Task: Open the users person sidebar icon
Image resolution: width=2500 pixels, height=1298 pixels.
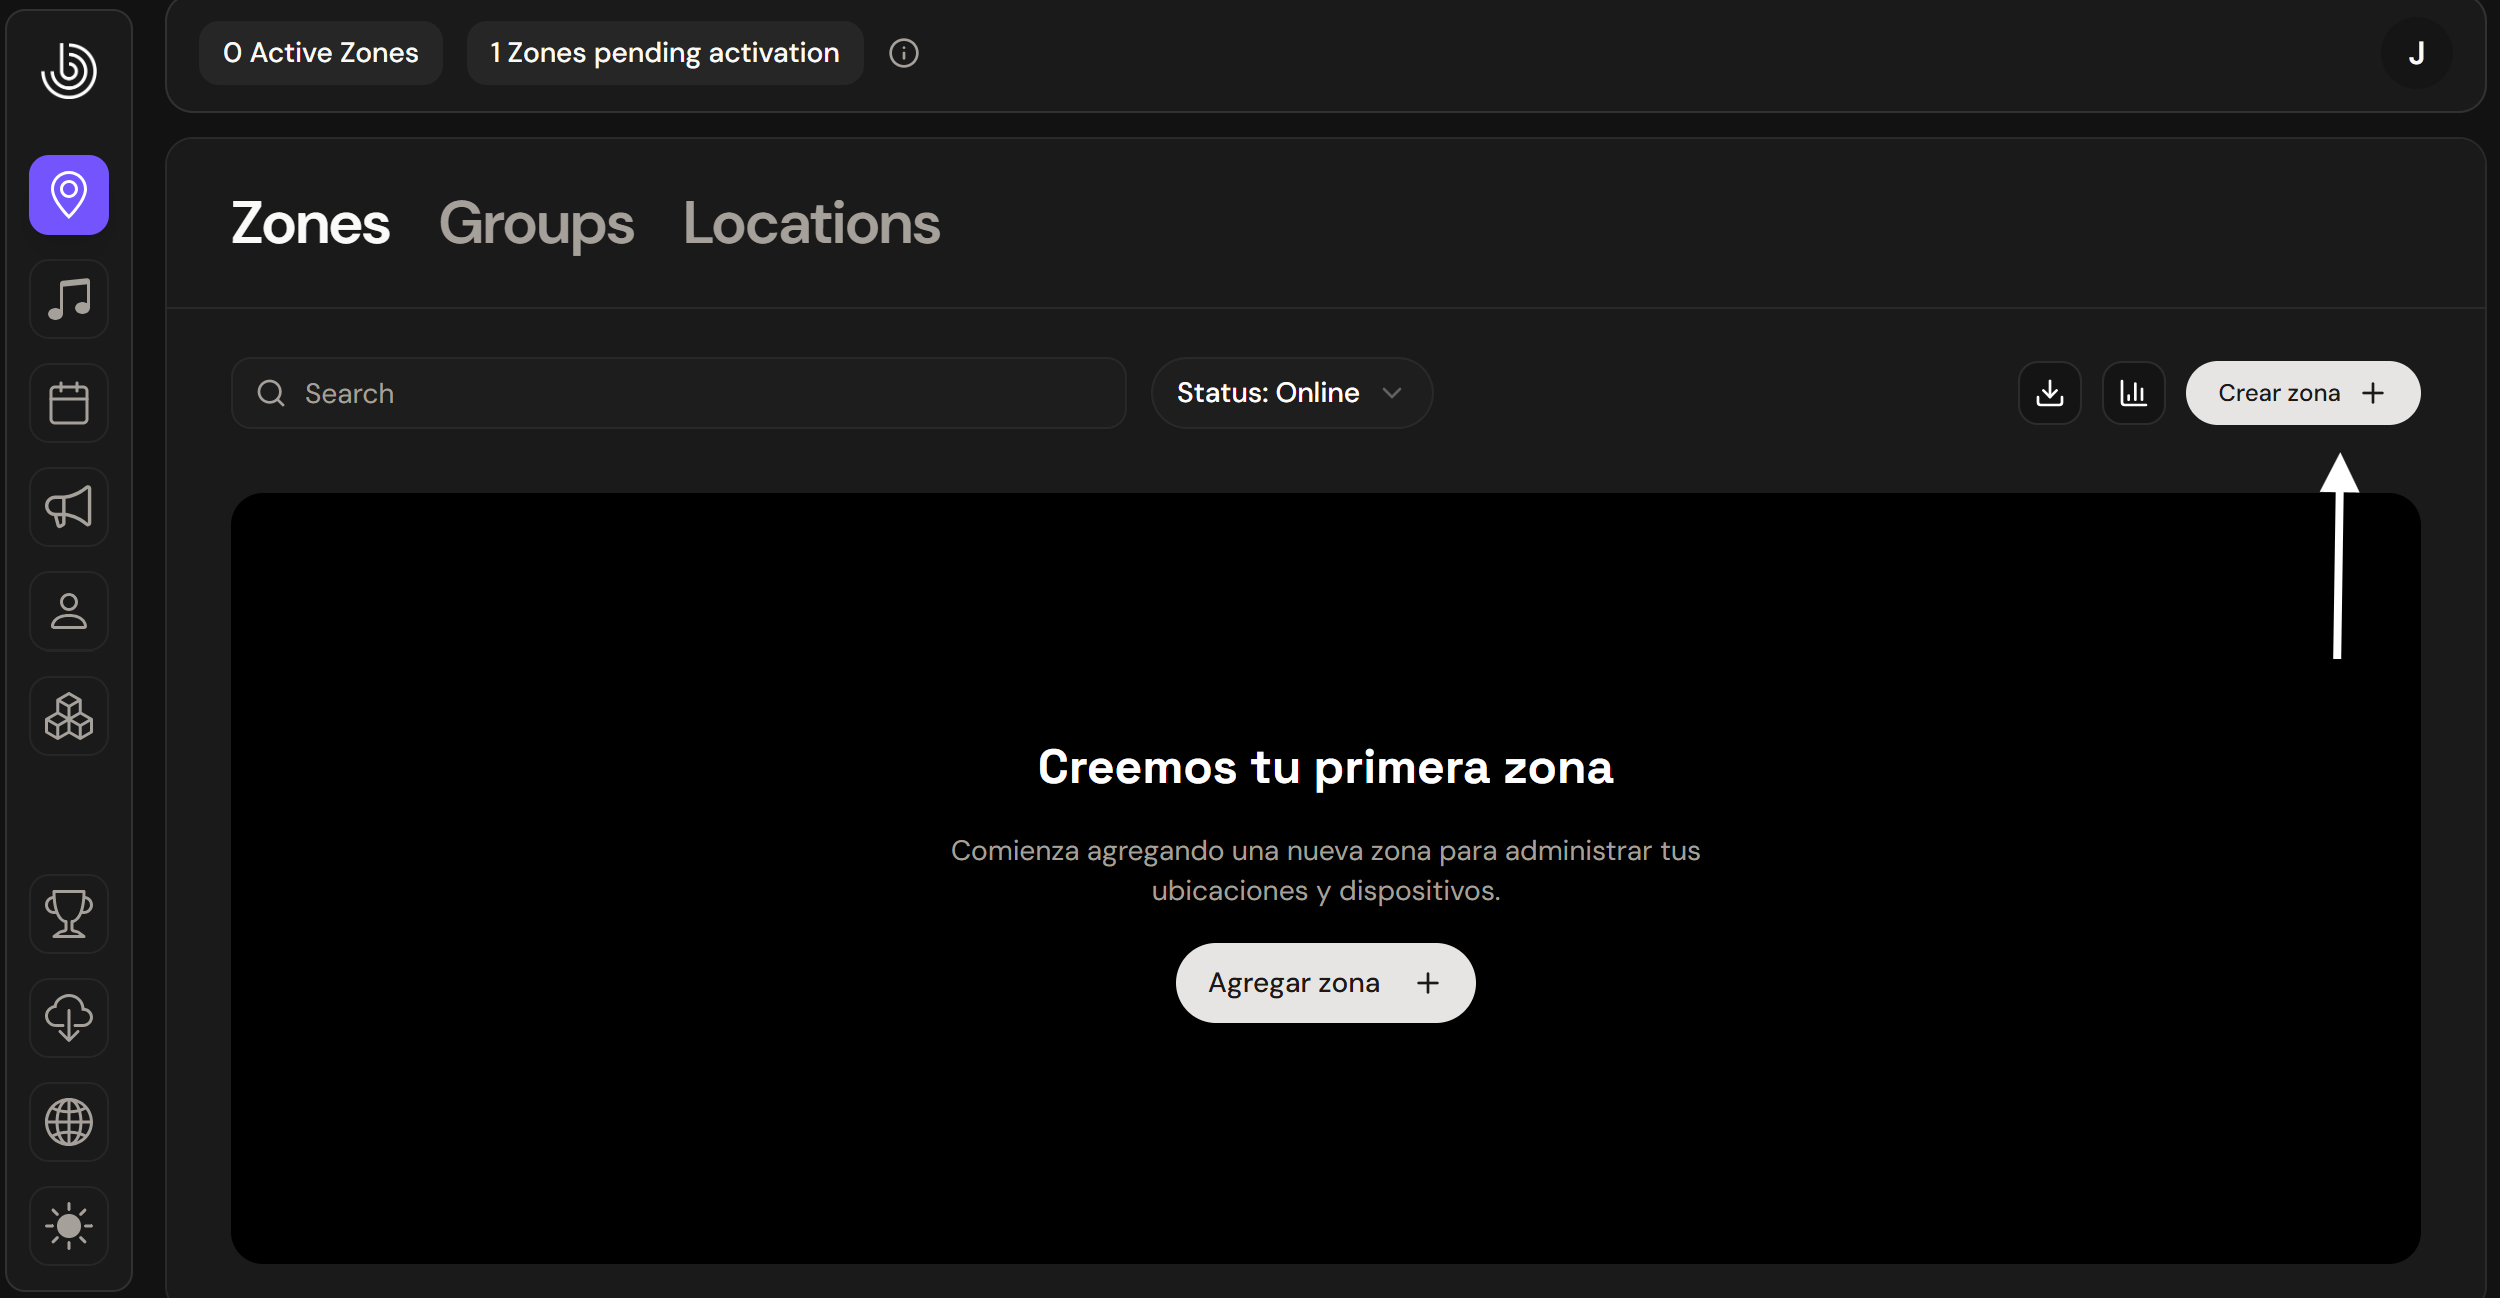Action: point(69,611)
